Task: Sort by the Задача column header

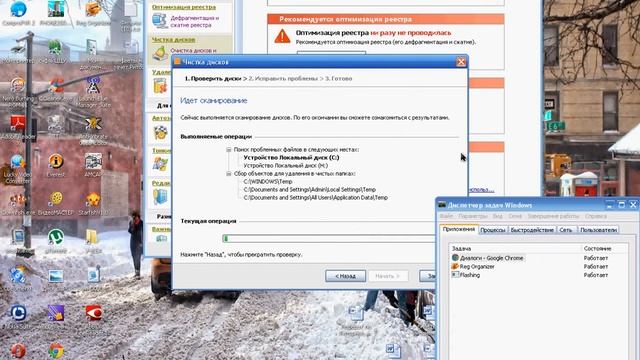Action: (x=515, y=248)
